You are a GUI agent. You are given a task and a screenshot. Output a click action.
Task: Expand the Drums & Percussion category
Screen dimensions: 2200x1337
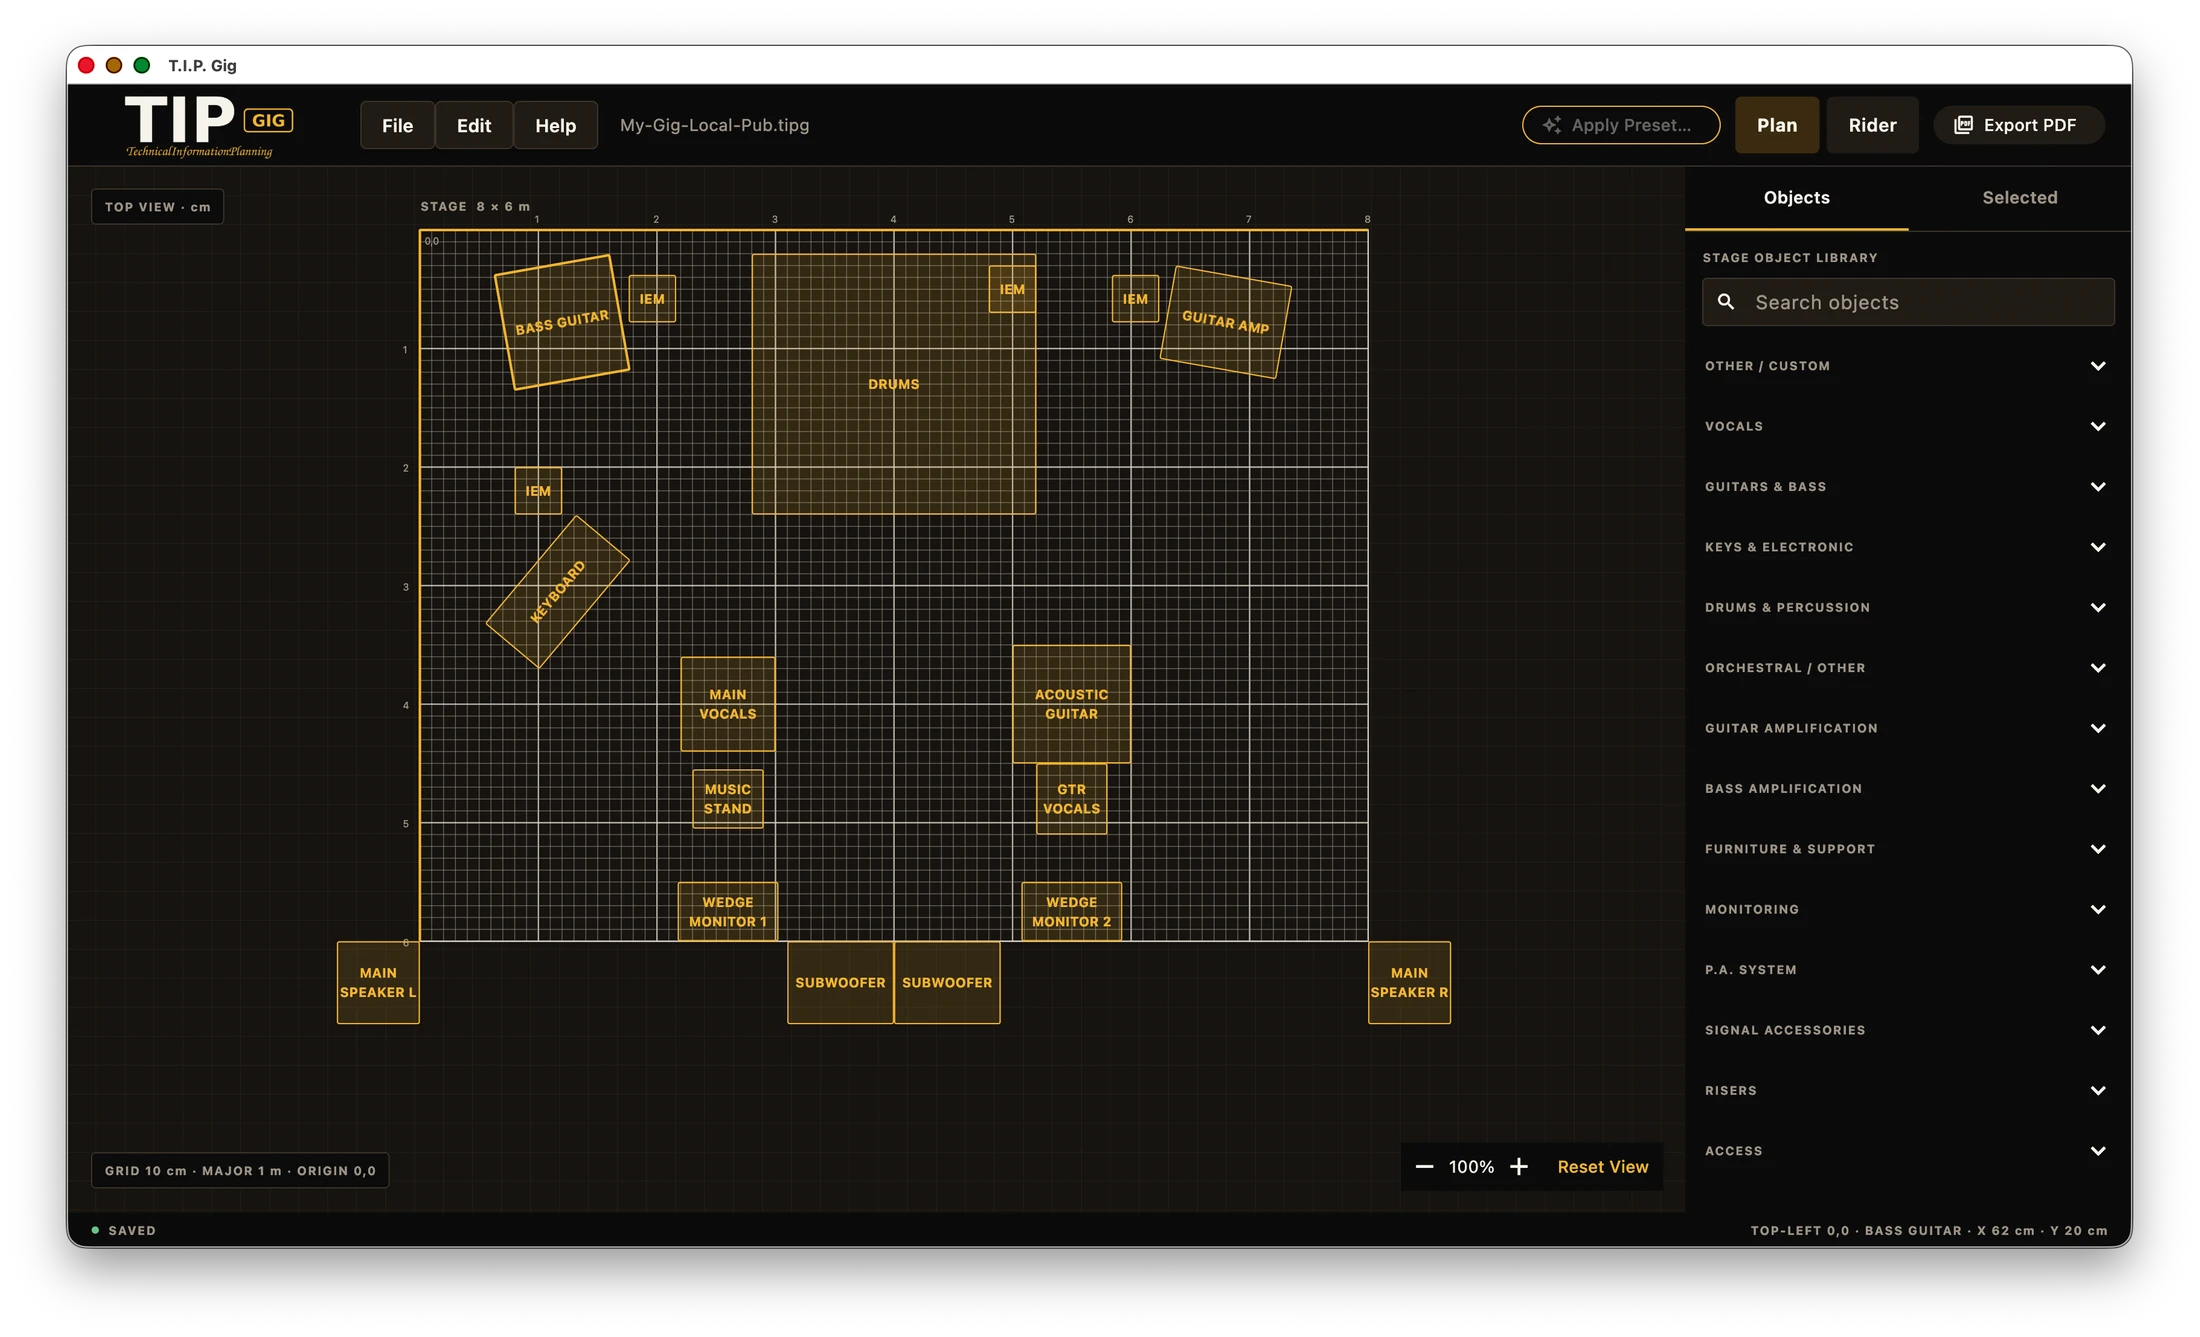[x=1908, y=607]
